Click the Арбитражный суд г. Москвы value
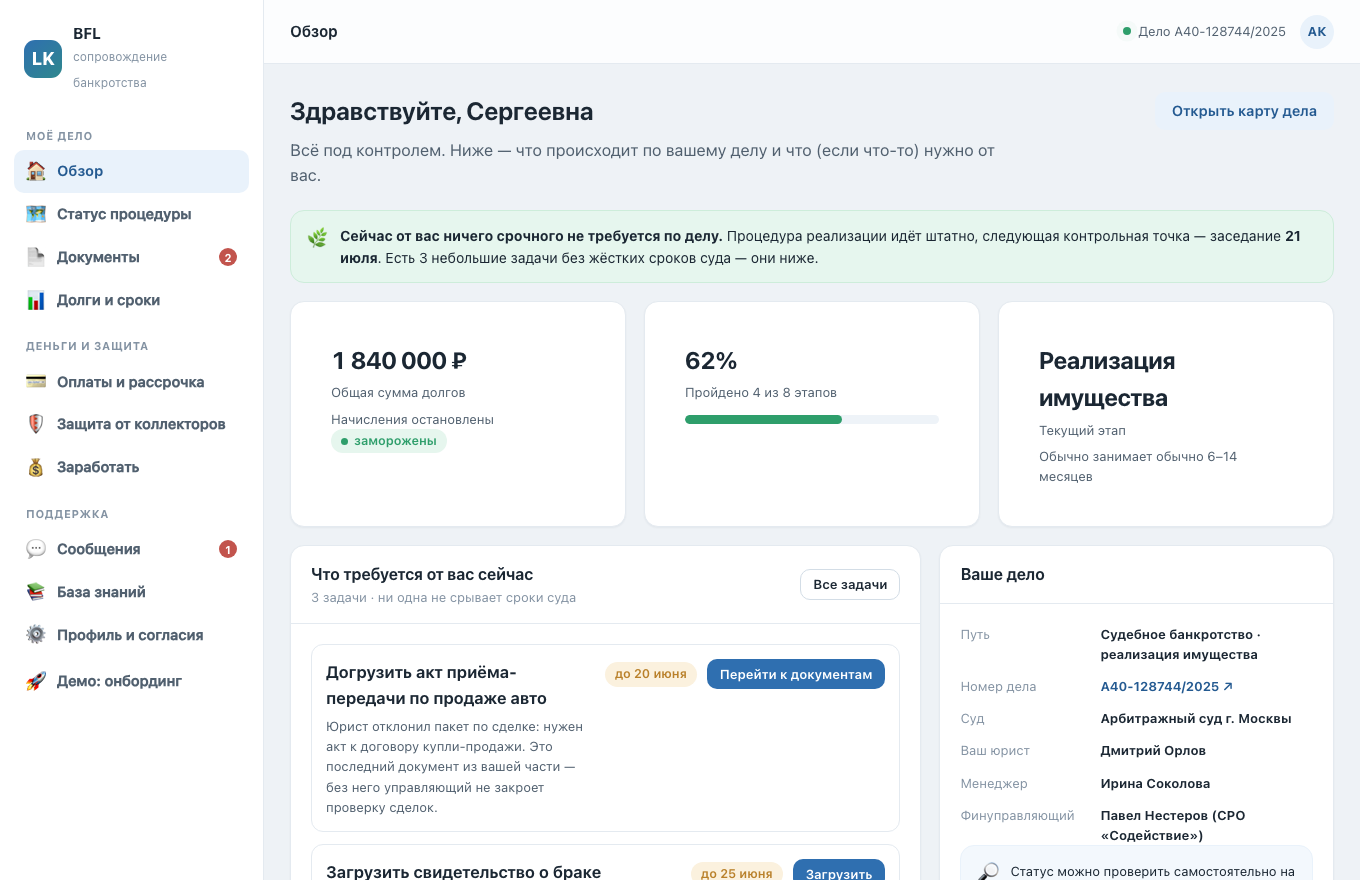The height and width of the screenshot is (880, 1360). (x=1196, y=718)
